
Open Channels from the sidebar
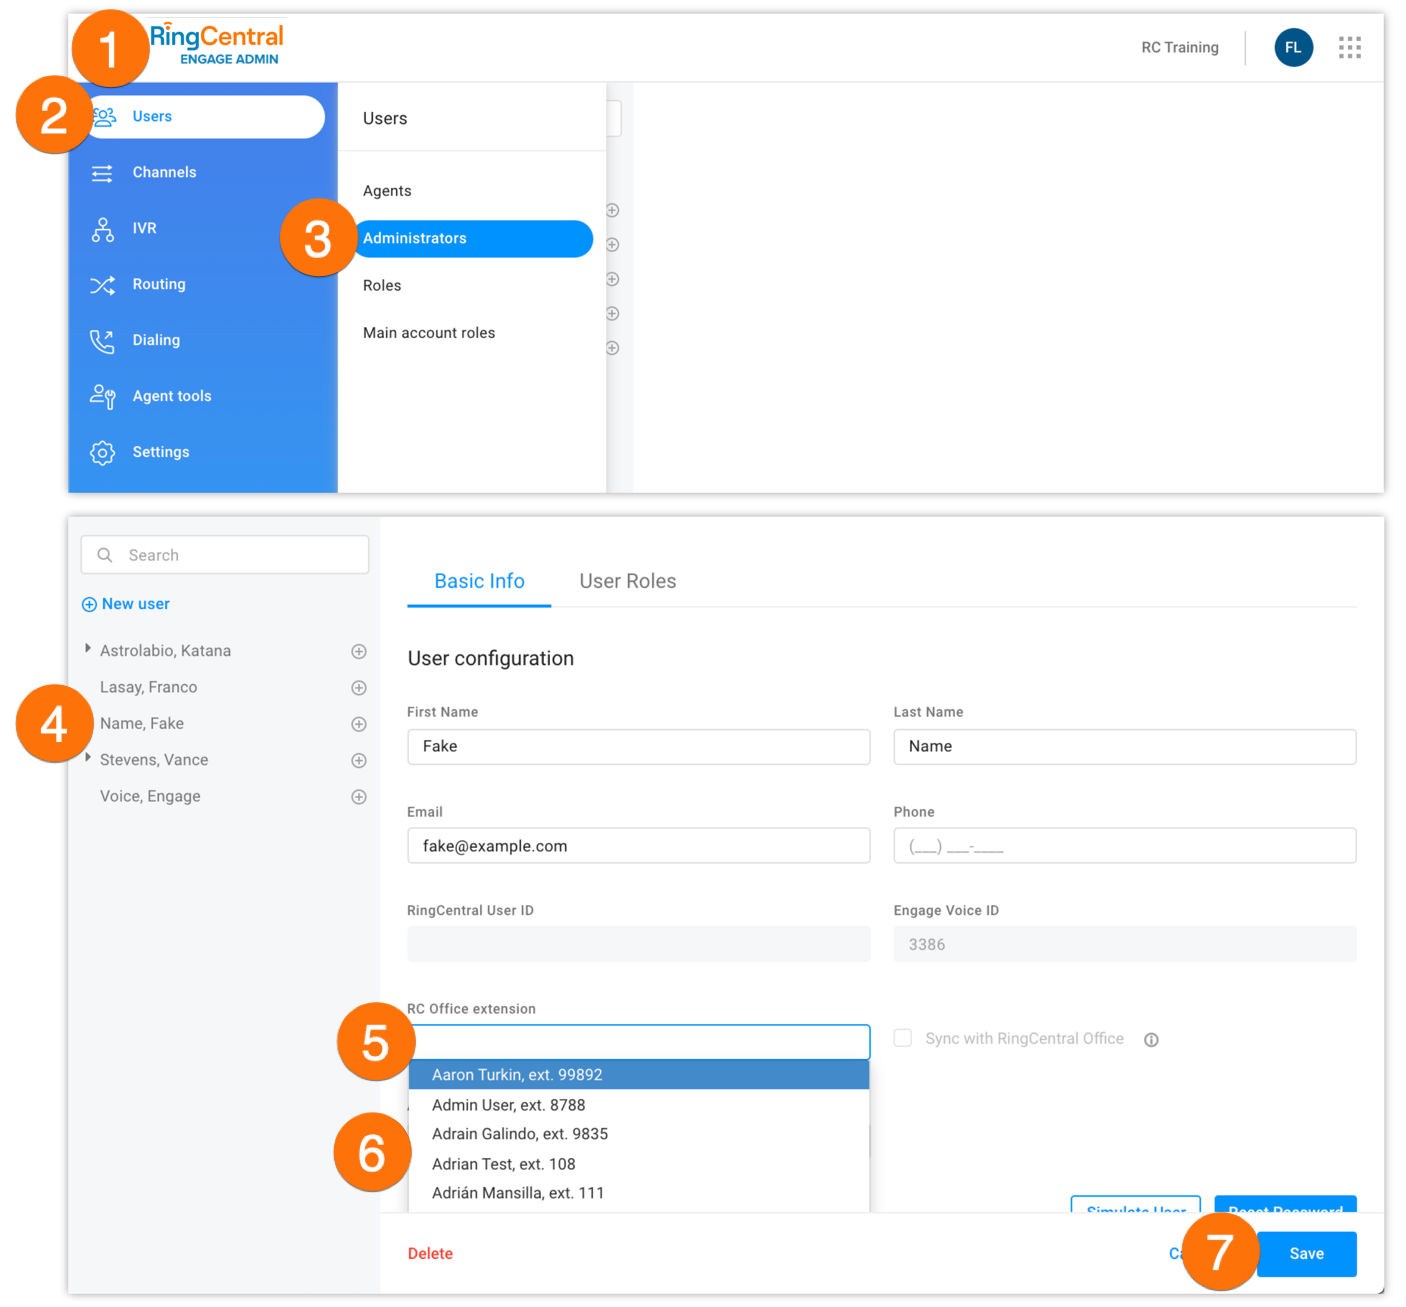point(164,173)
